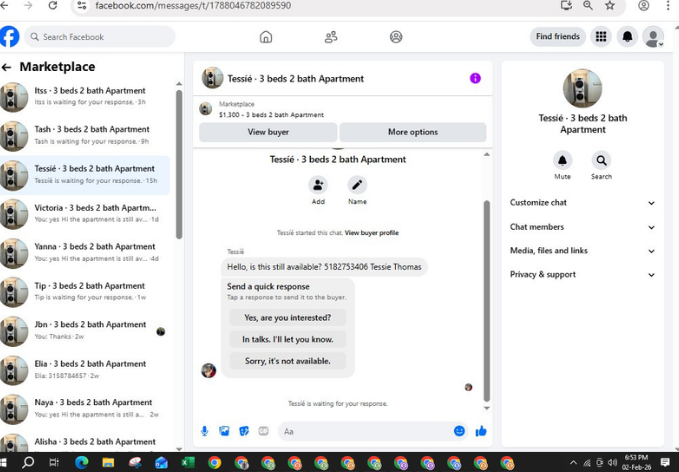The height and width of the screenshot is (472, 679).
Task: Open the browser zoom magnifier icon
Action: pos(588,5)
